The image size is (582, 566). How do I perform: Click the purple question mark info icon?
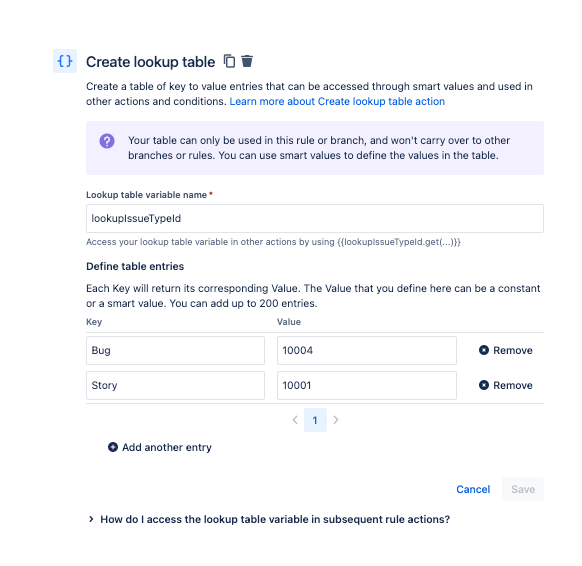pyautogui.click(x=107, y=141)
